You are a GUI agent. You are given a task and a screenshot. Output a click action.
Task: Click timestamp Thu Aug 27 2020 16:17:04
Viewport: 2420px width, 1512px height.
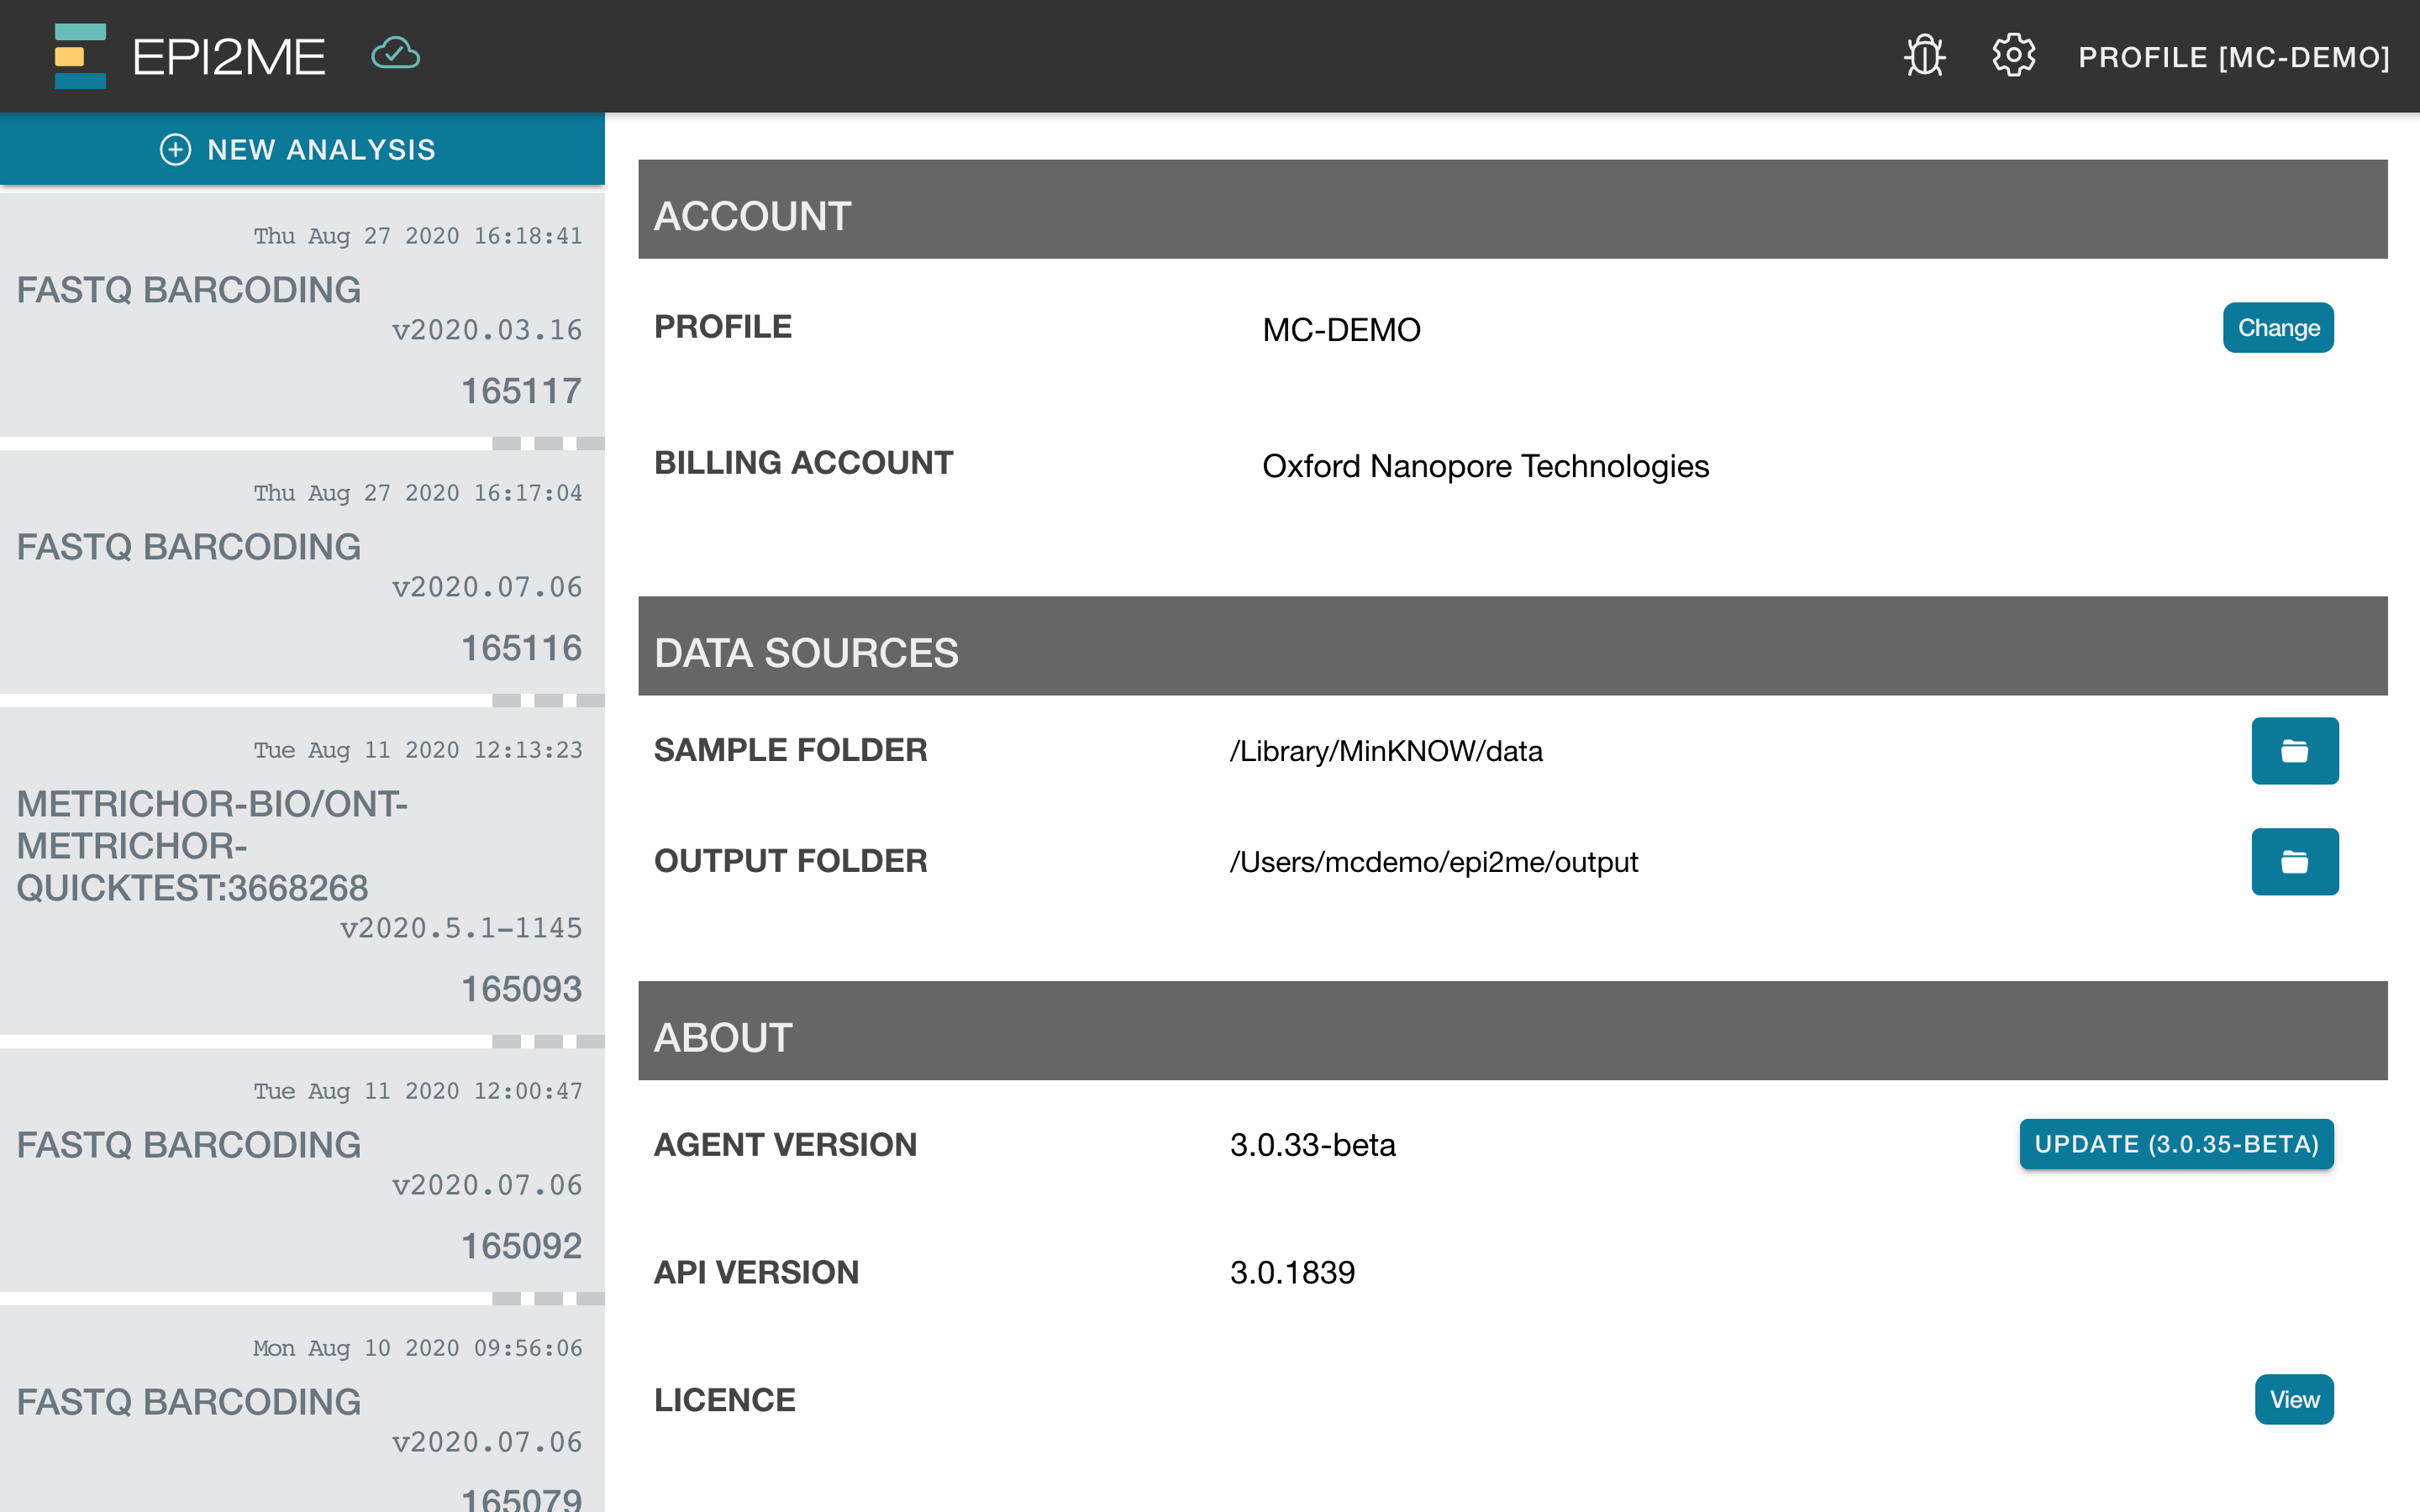coord(417,493)
